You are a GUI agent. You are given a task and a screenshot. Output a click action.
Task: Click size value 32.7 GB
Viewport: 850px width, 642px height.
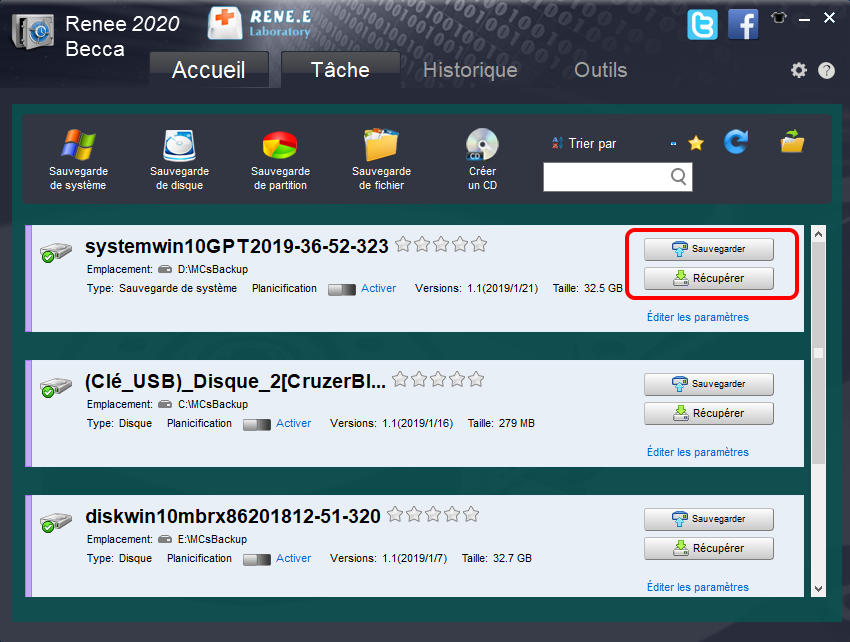[x=512, y=558]
